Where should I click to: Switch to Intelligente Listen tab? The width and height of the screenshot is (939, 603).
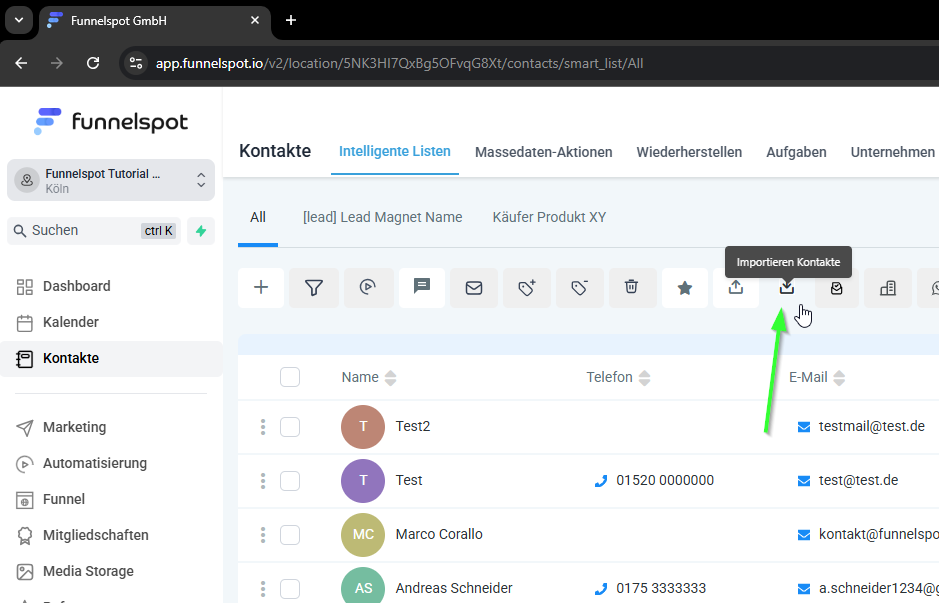coord(395,151)
